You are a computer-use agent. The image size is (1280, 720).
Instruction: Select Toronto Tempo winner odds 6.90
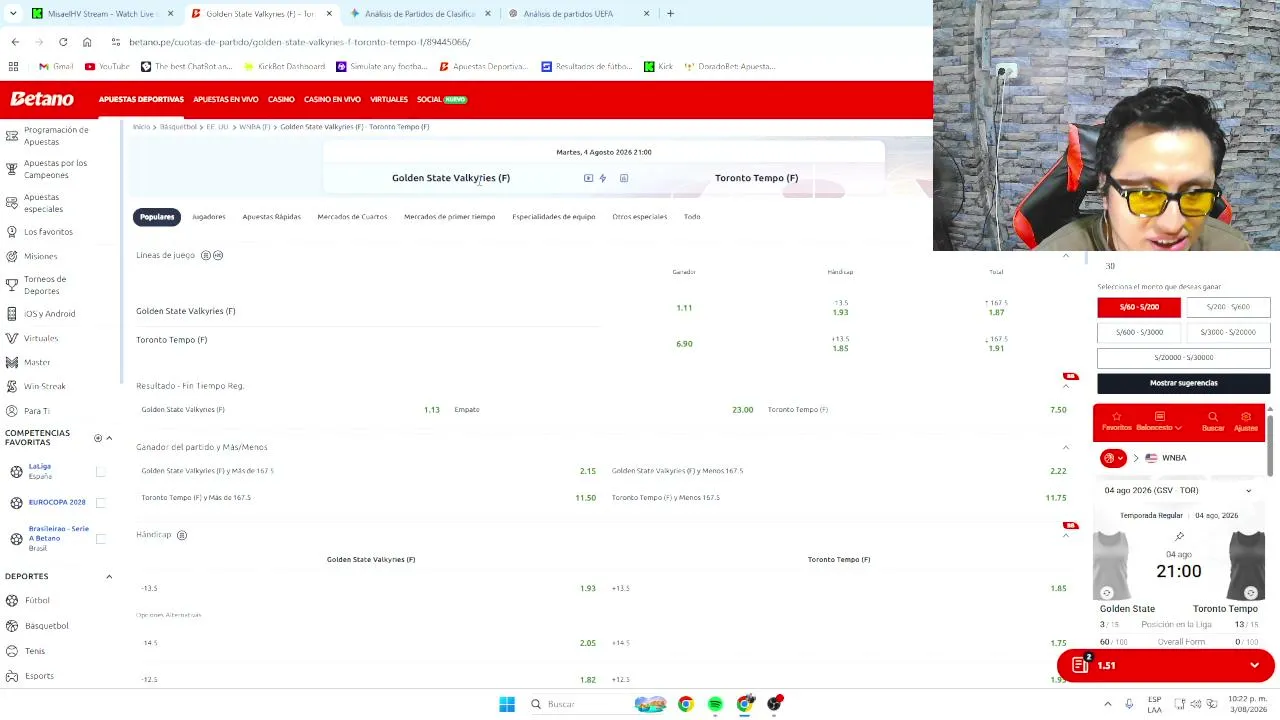(x=684, y=344)
